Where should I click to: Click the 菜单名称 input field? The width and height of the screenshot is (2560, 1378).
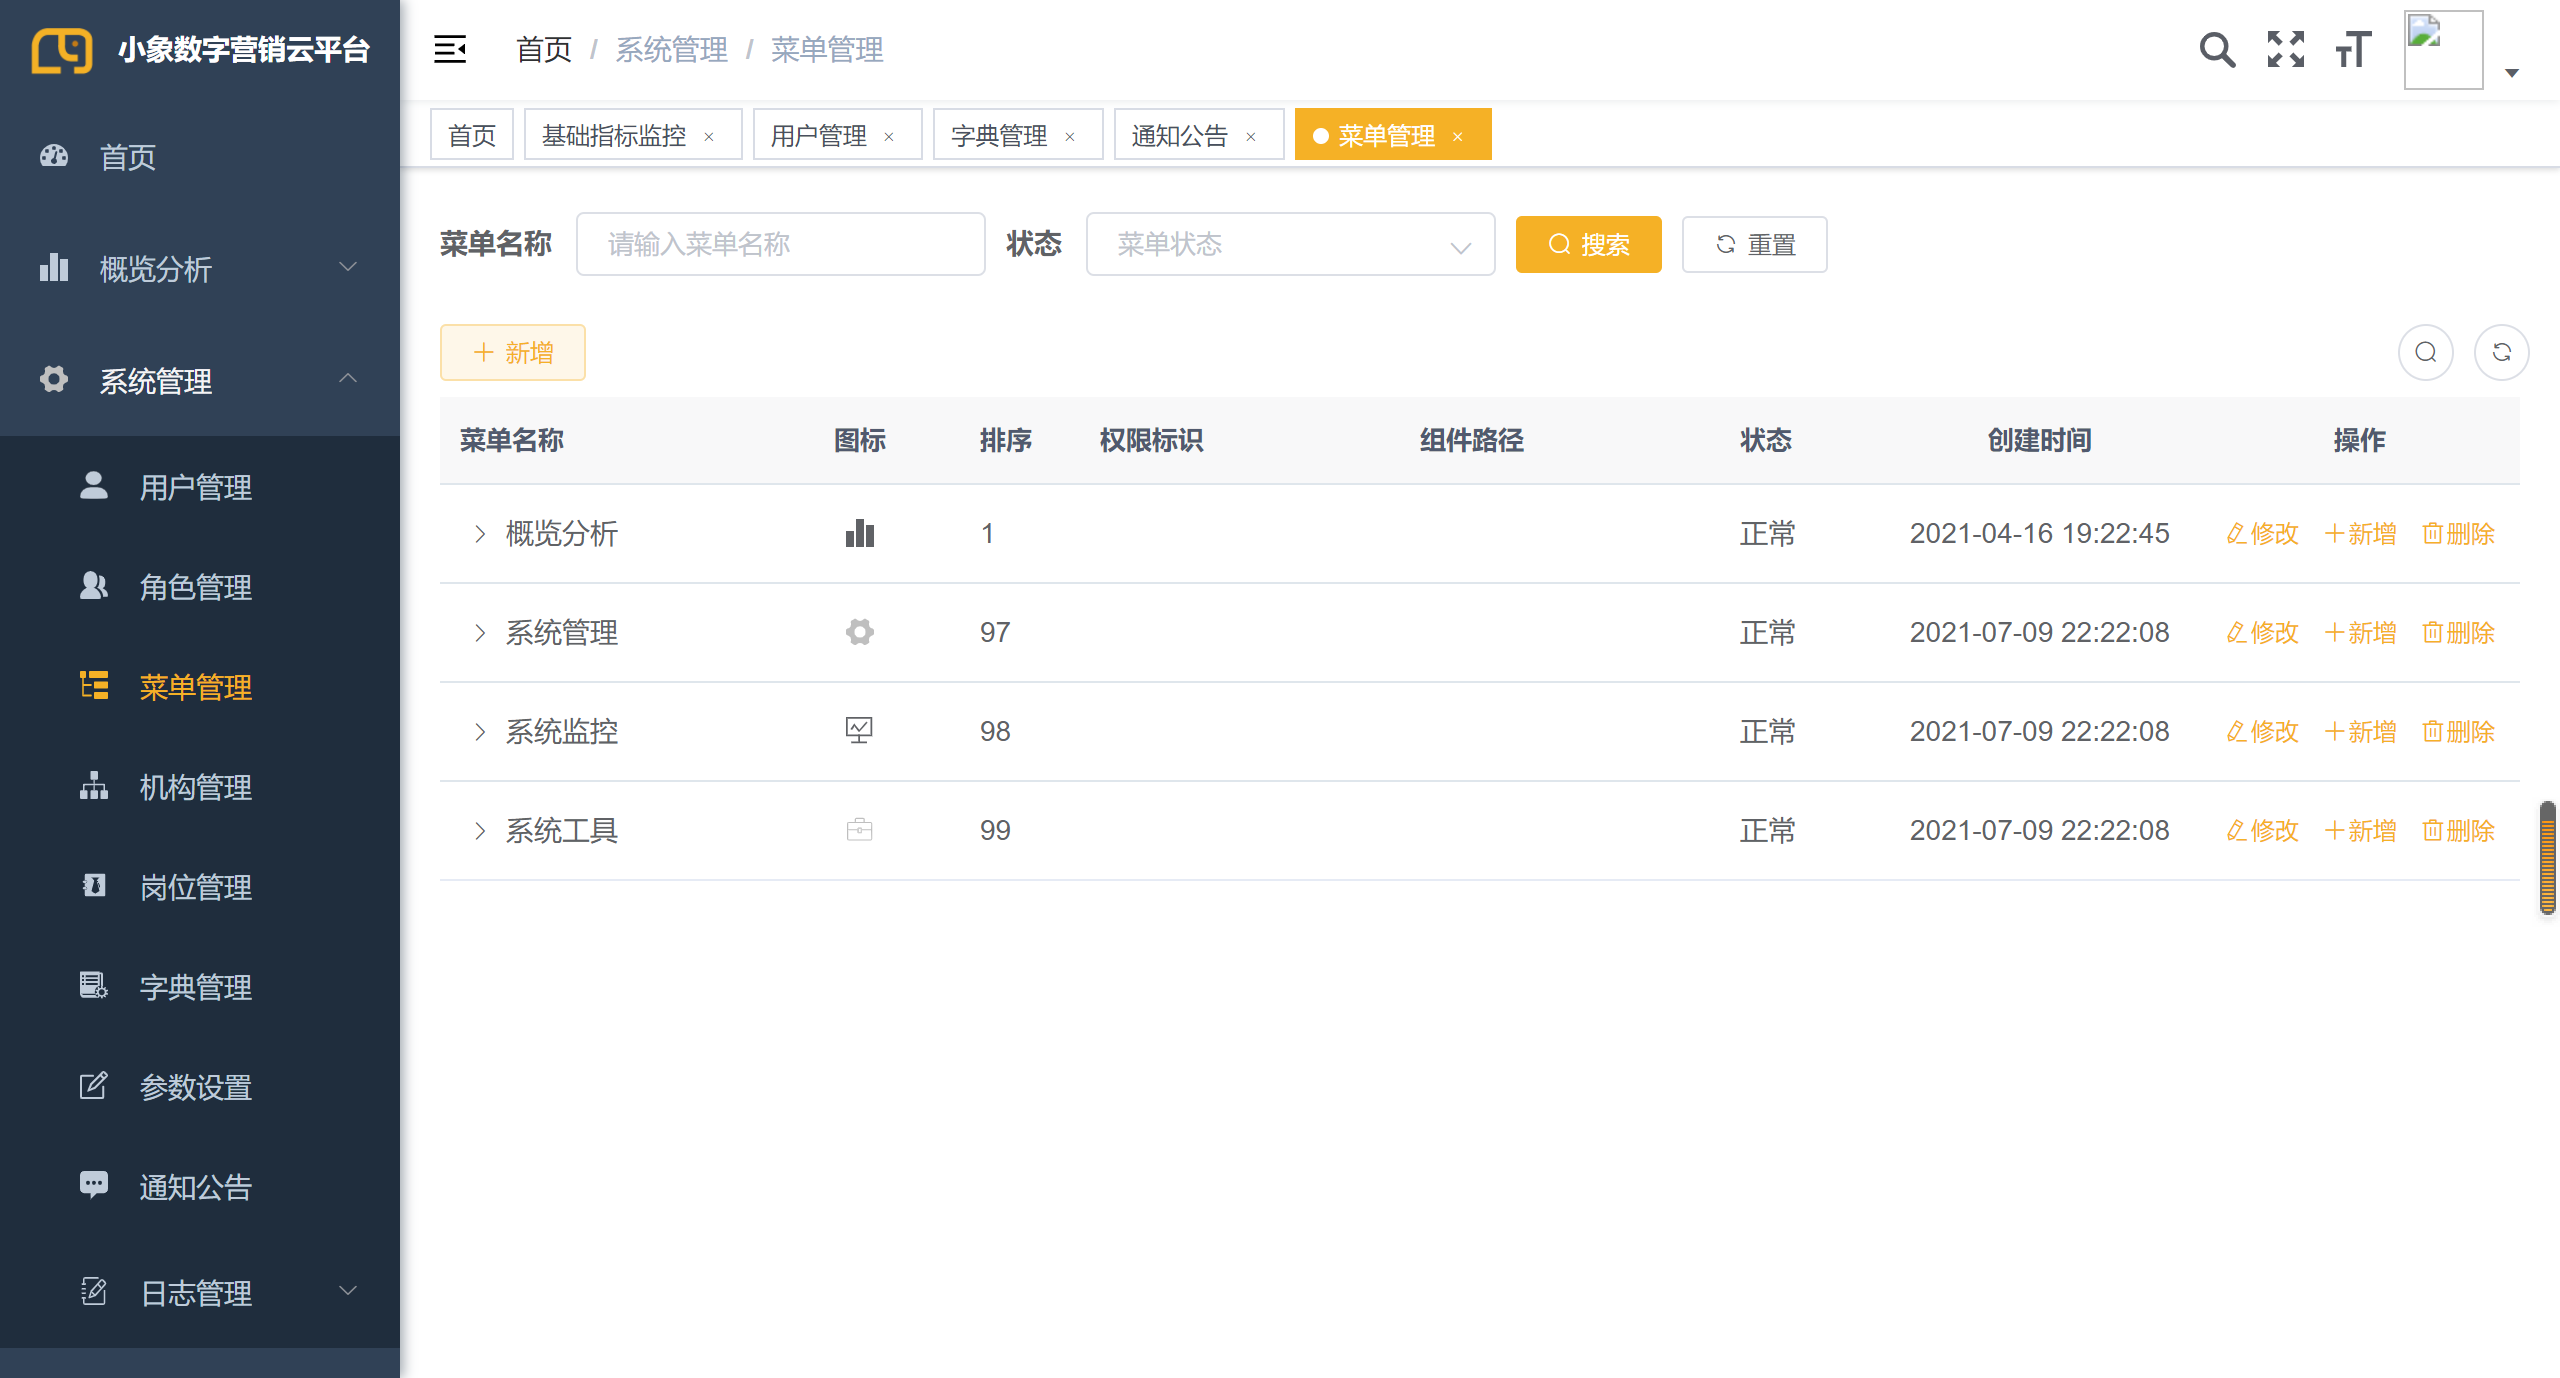click(780, 244)
